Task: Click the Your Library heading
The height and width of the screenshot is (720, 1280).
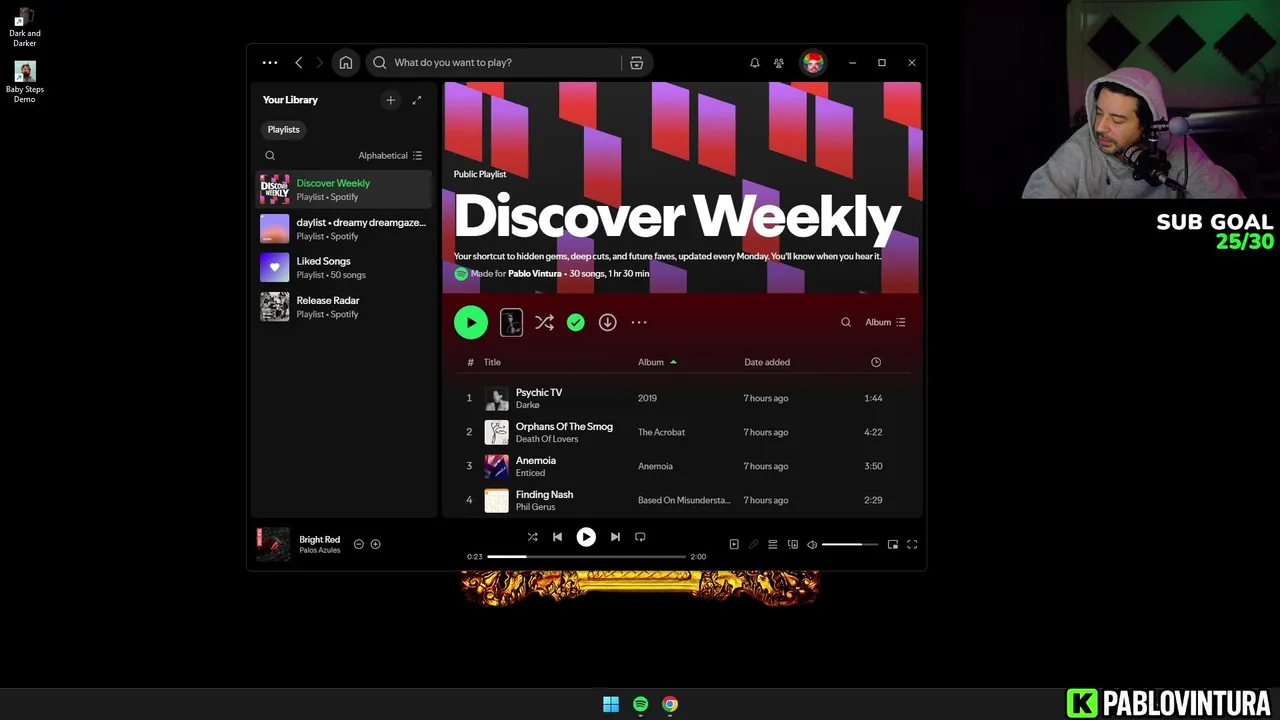Action: (x=290, y=100)
